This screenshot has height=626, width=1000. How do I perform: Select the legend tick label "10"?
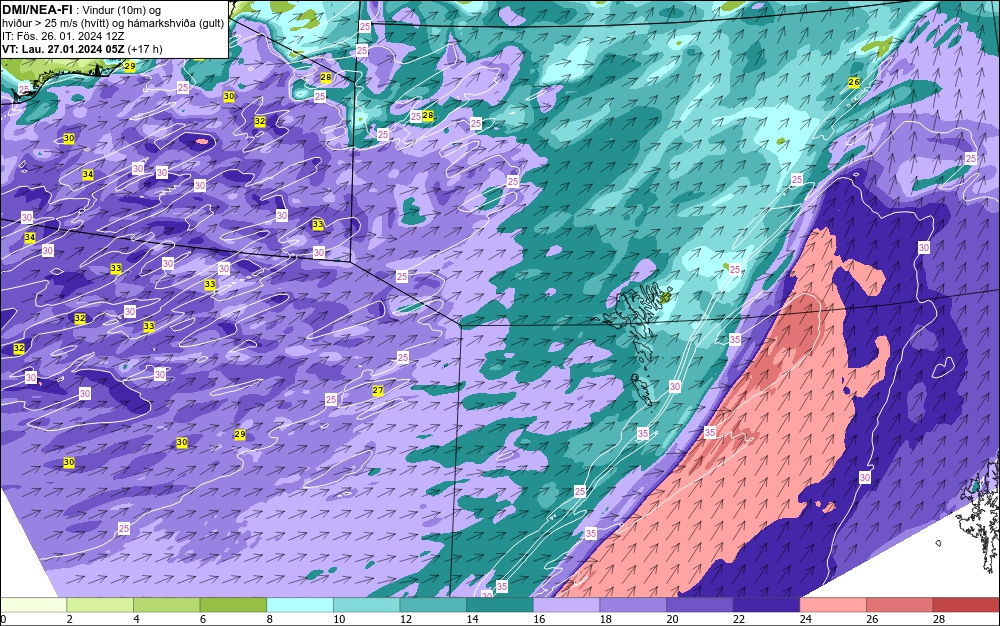click(339, 619)
